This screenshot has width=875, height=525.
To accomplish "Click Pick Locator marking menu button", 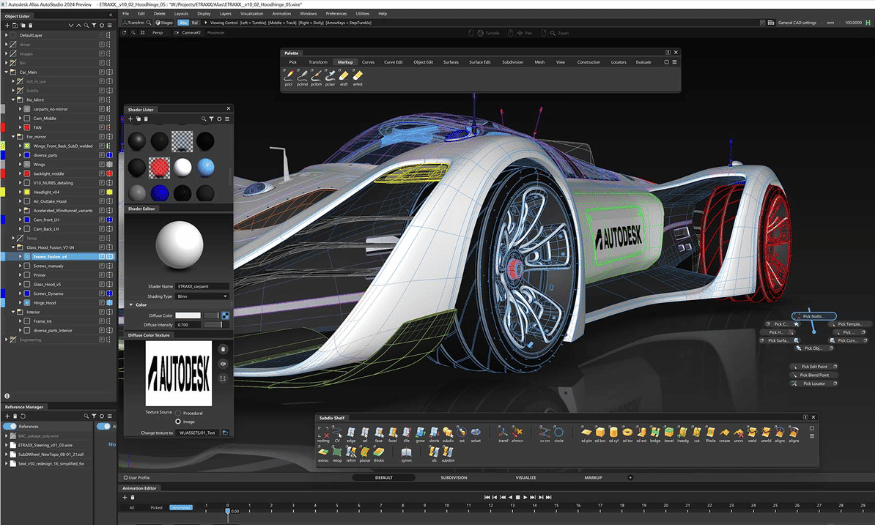I will coord(814,383).
